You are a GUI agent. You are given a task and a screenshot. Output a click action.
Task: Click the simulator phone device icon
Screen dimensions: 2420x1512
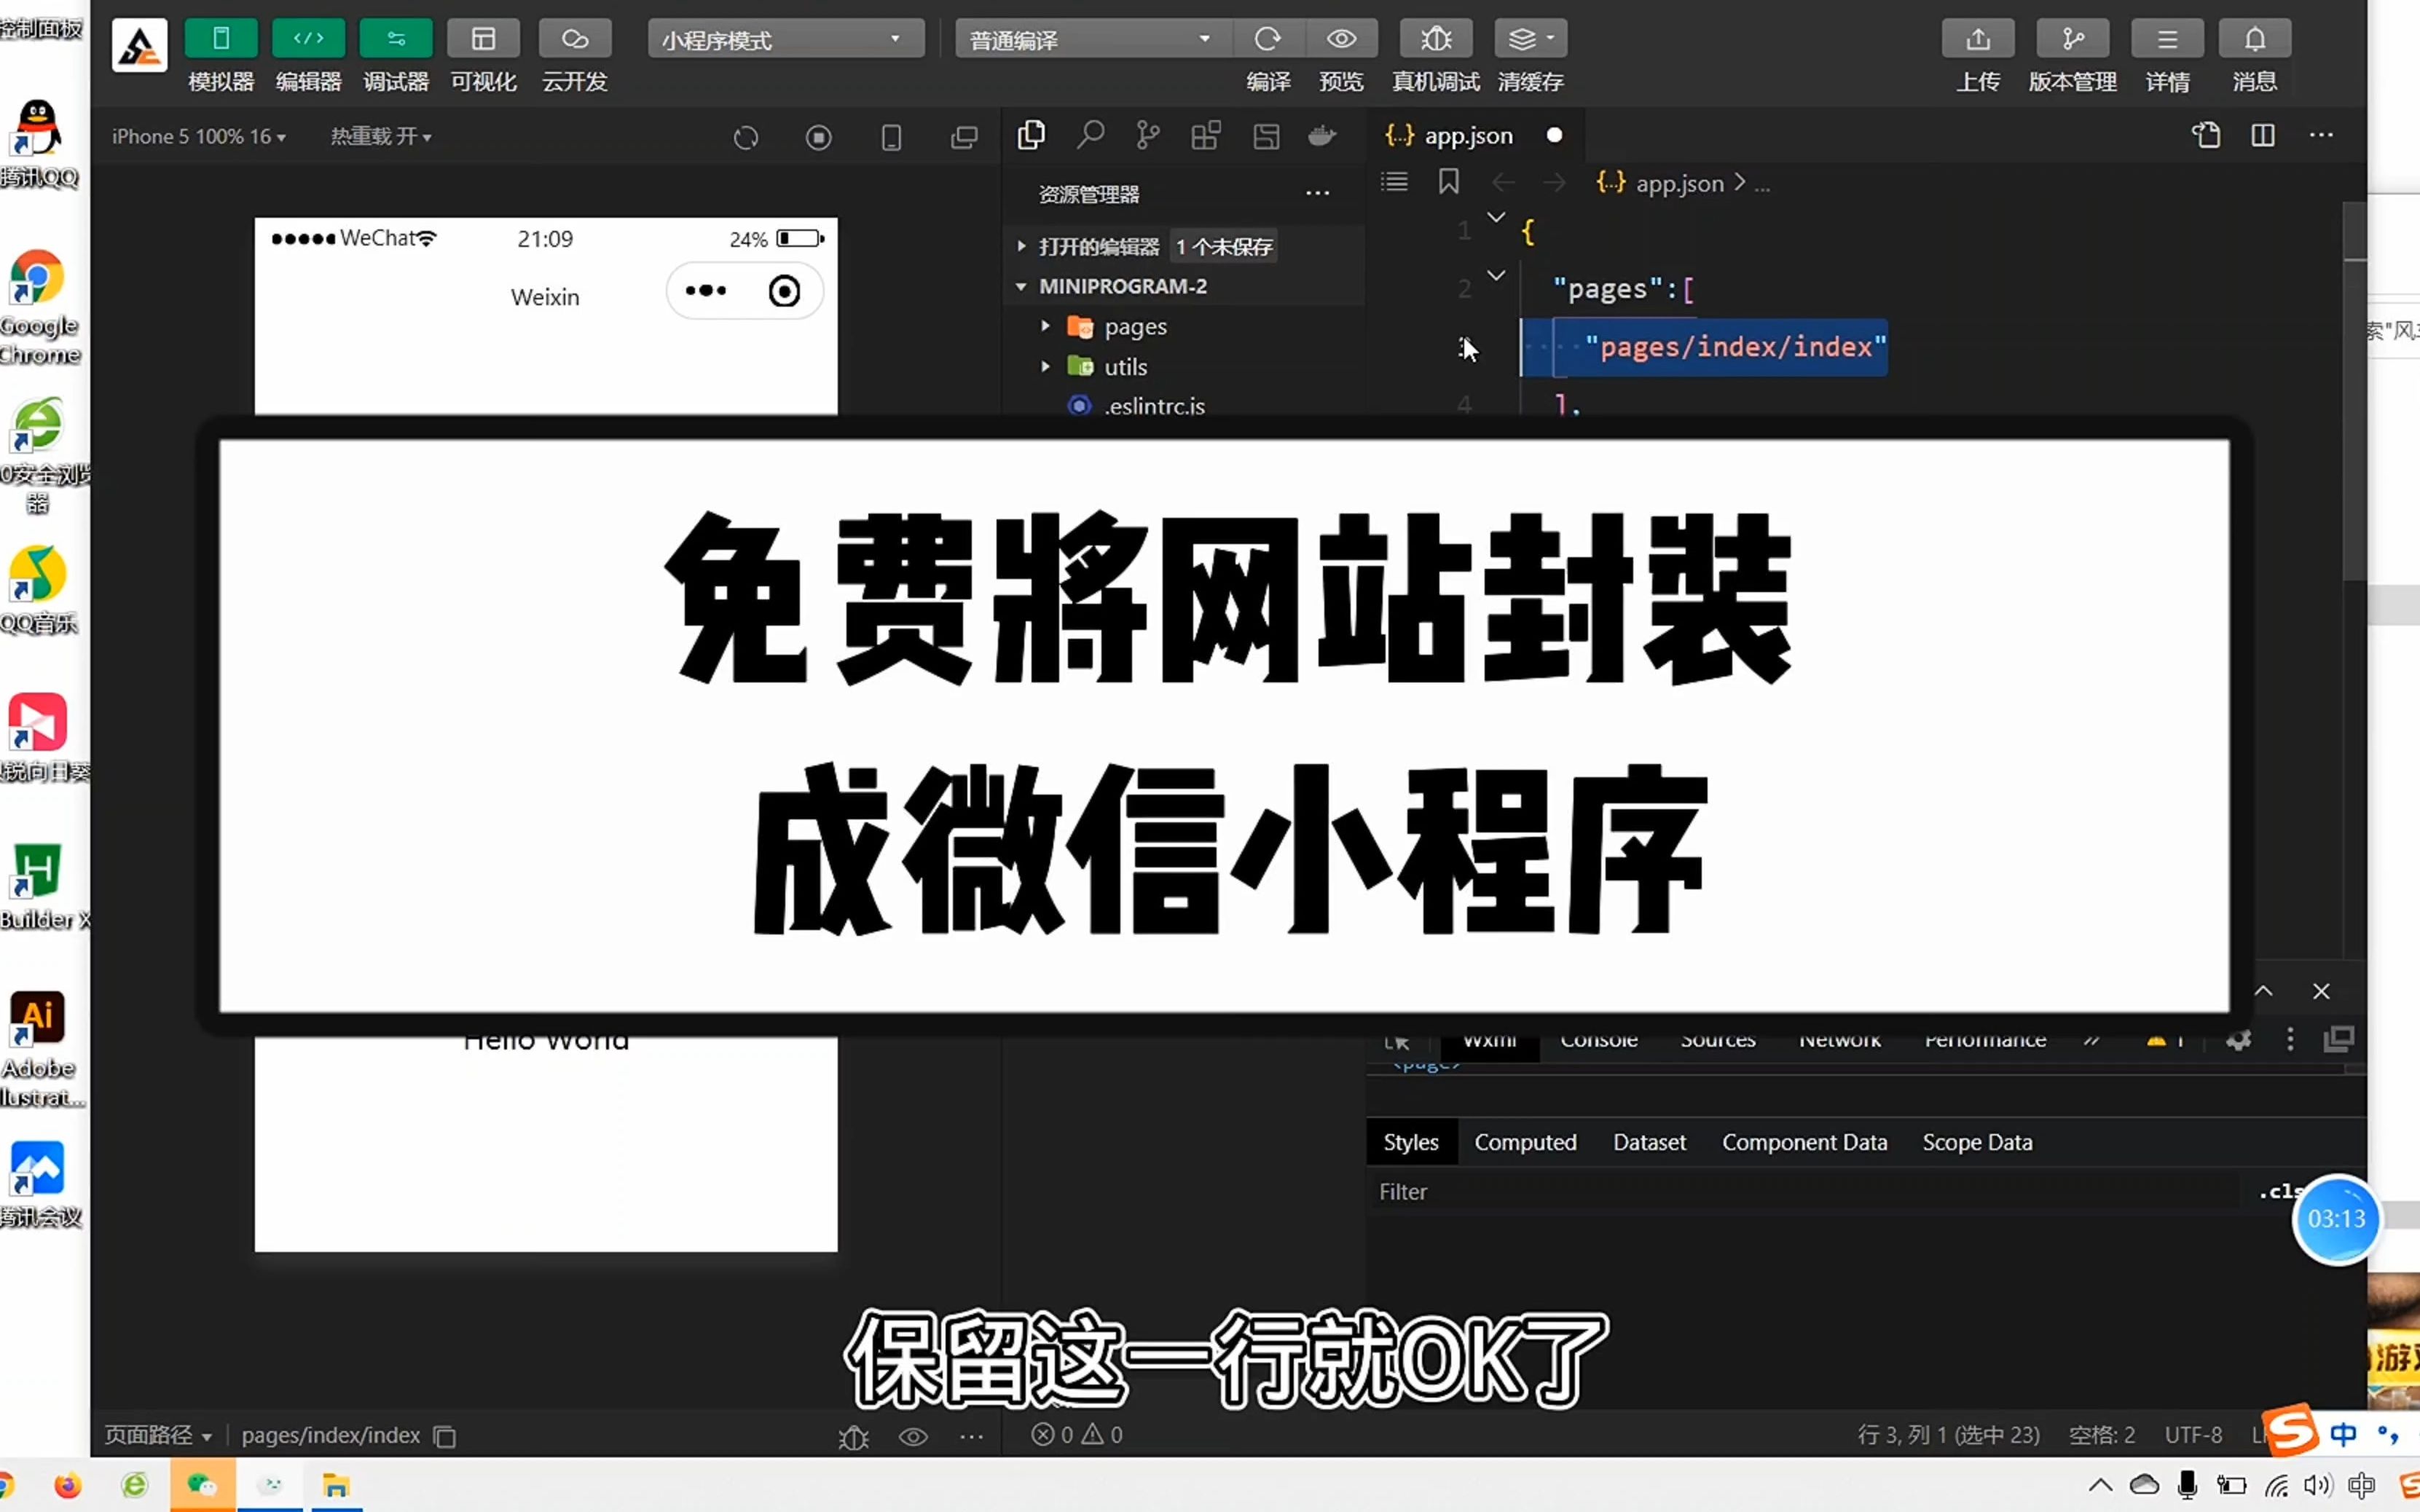coord(891,137)
